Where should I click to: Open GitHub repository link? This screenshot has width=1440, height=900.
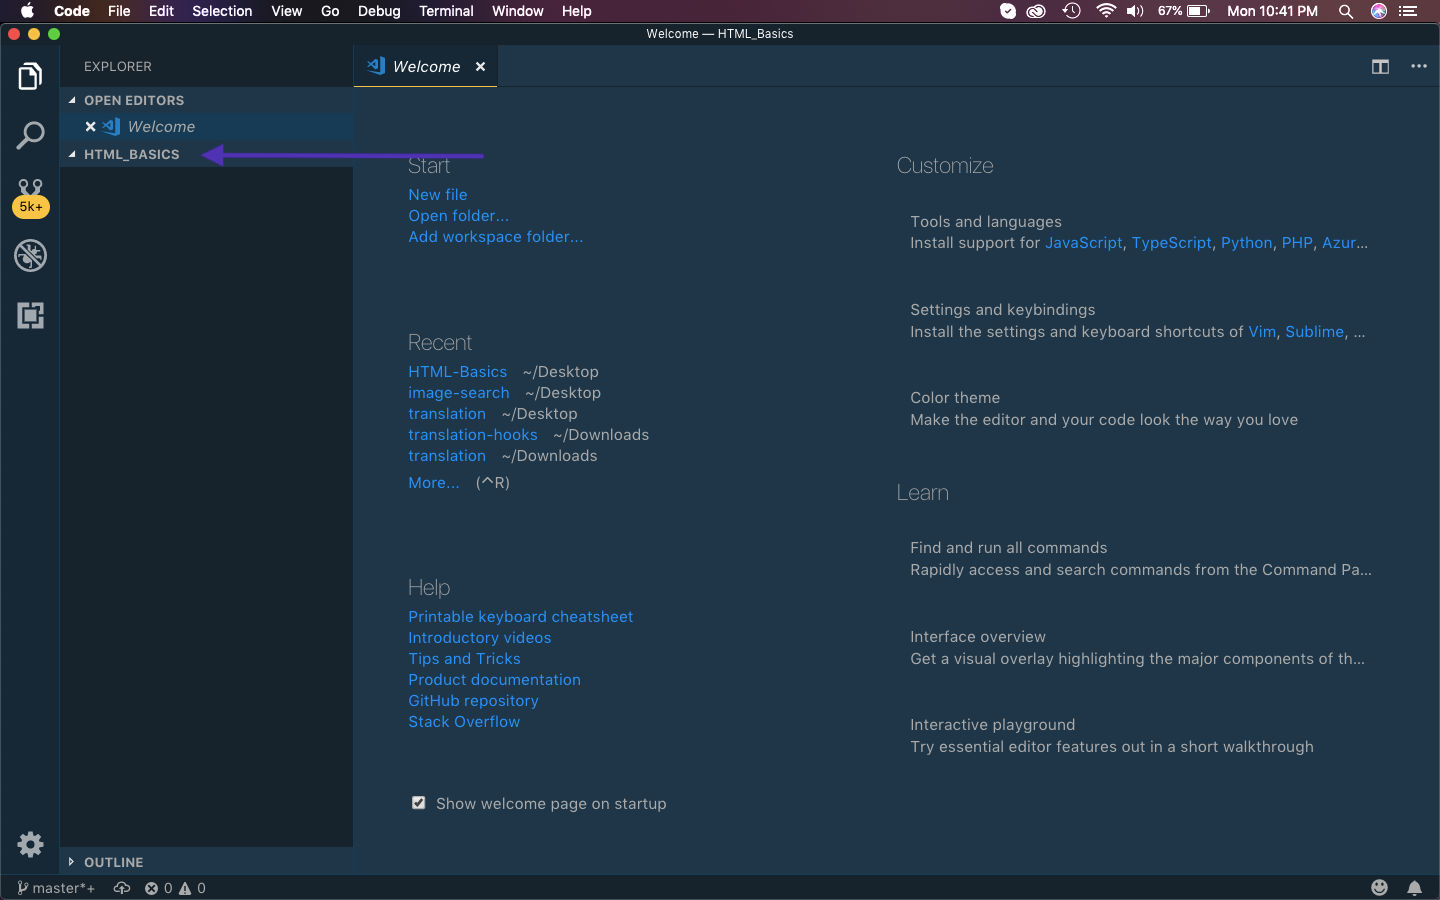click(x=473, y=701)
